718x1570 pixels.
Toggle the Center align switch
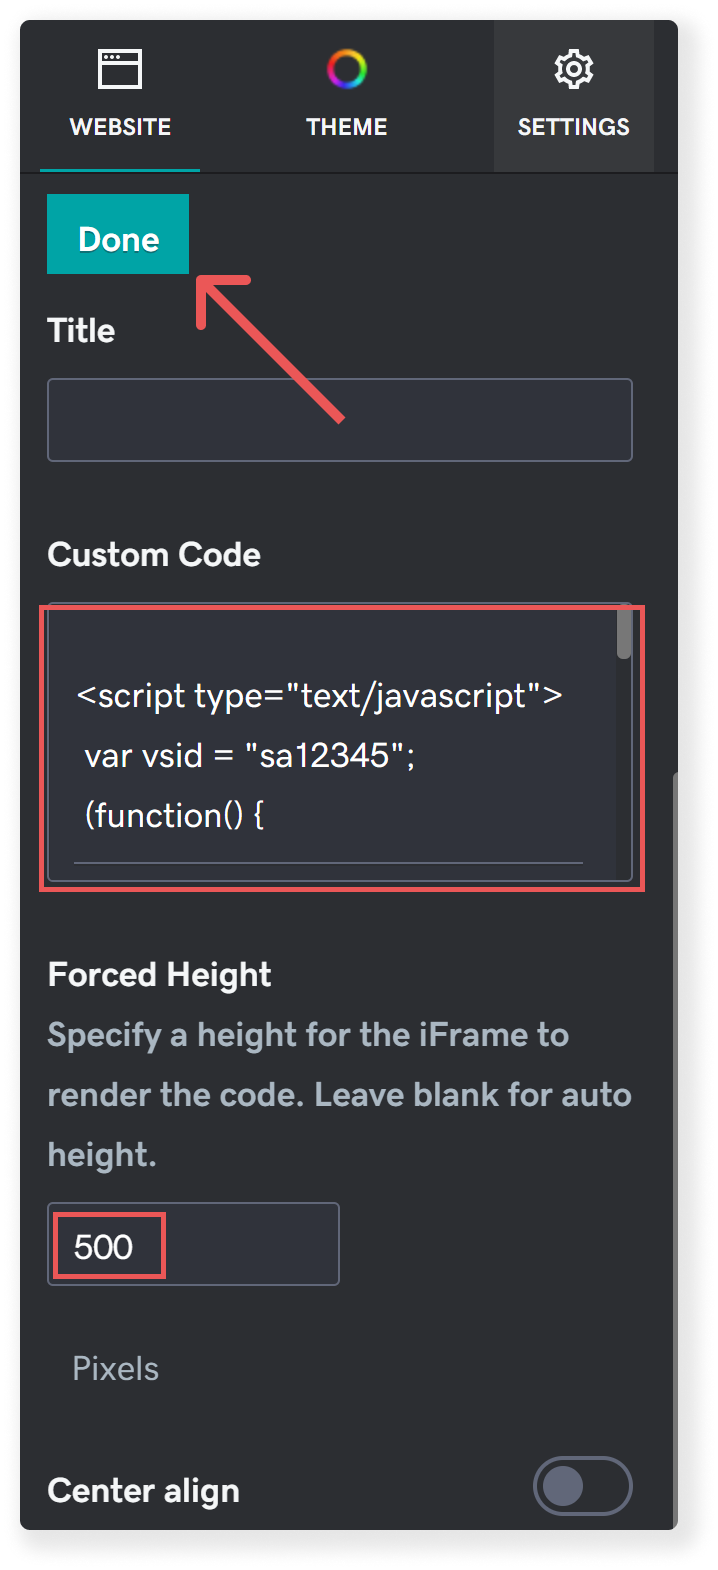pos(583,1486)
